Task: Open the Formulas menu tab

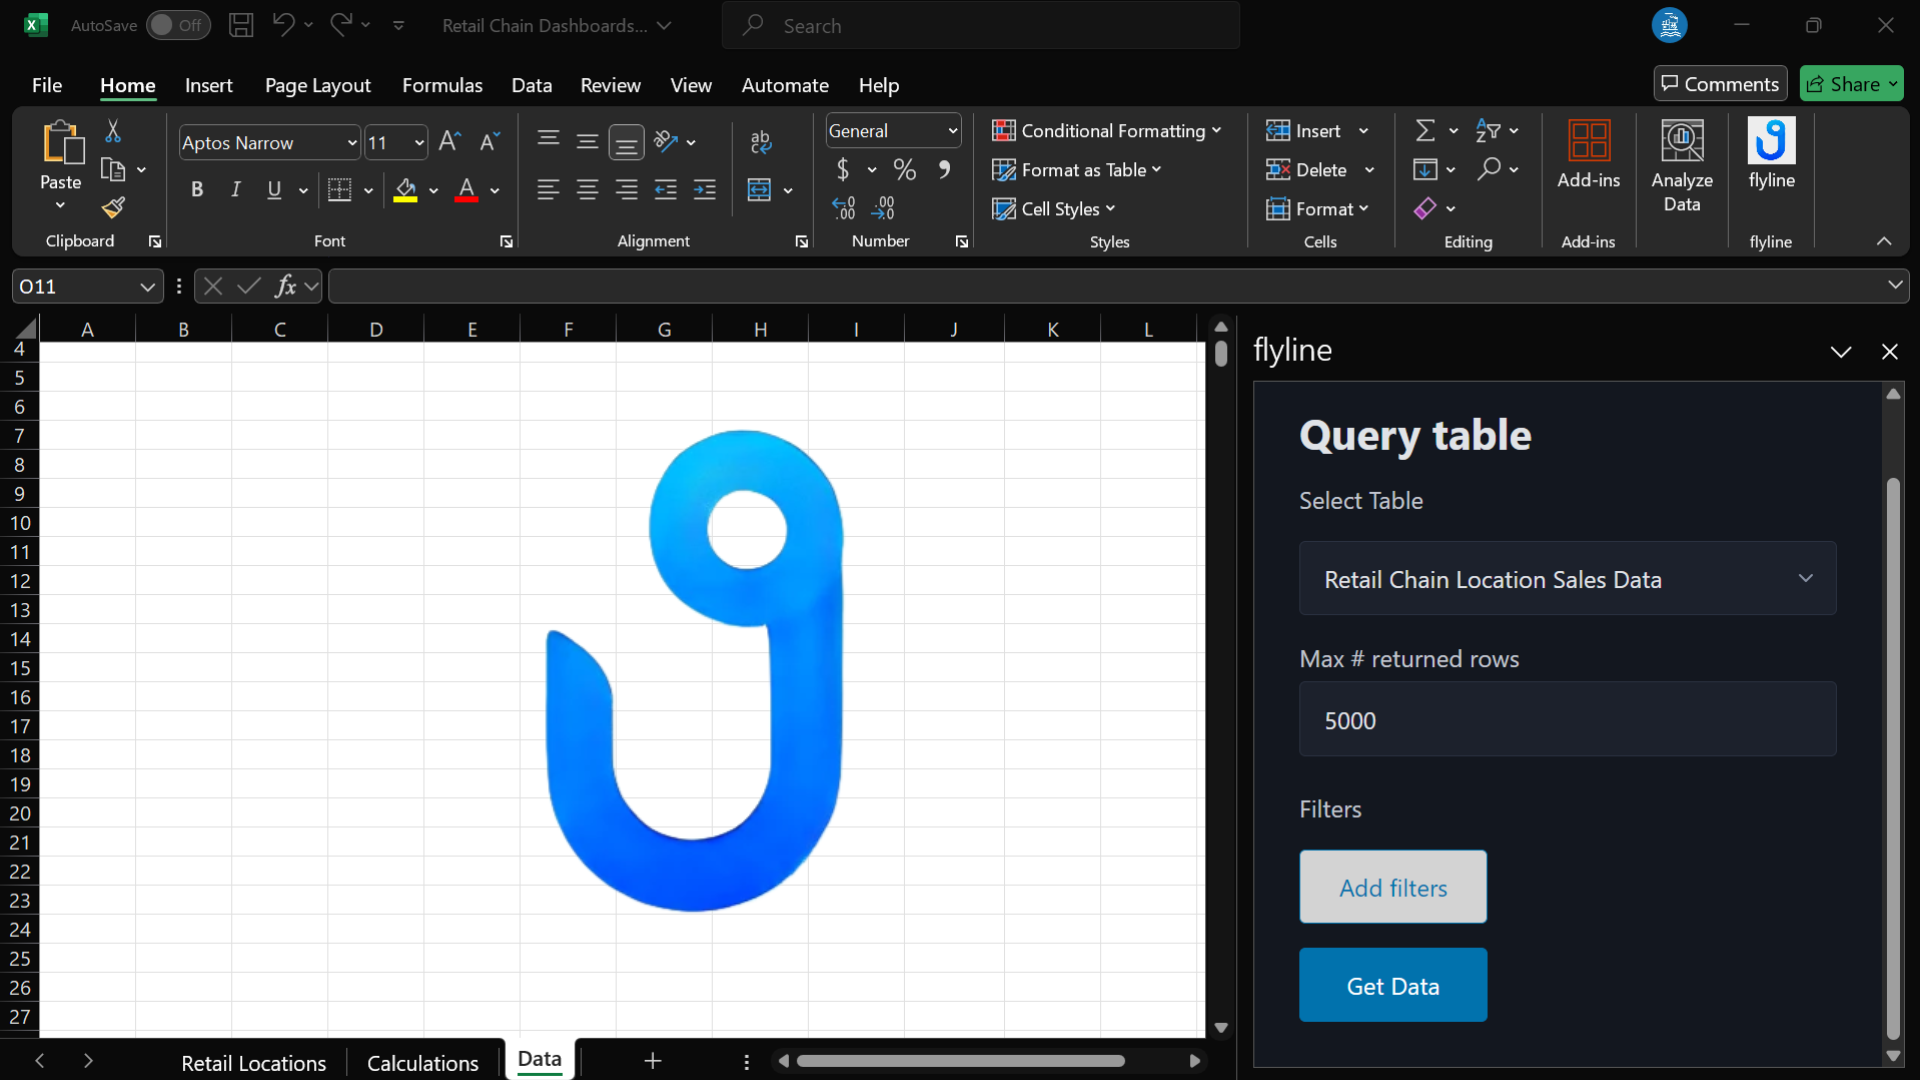Action: 442,84
